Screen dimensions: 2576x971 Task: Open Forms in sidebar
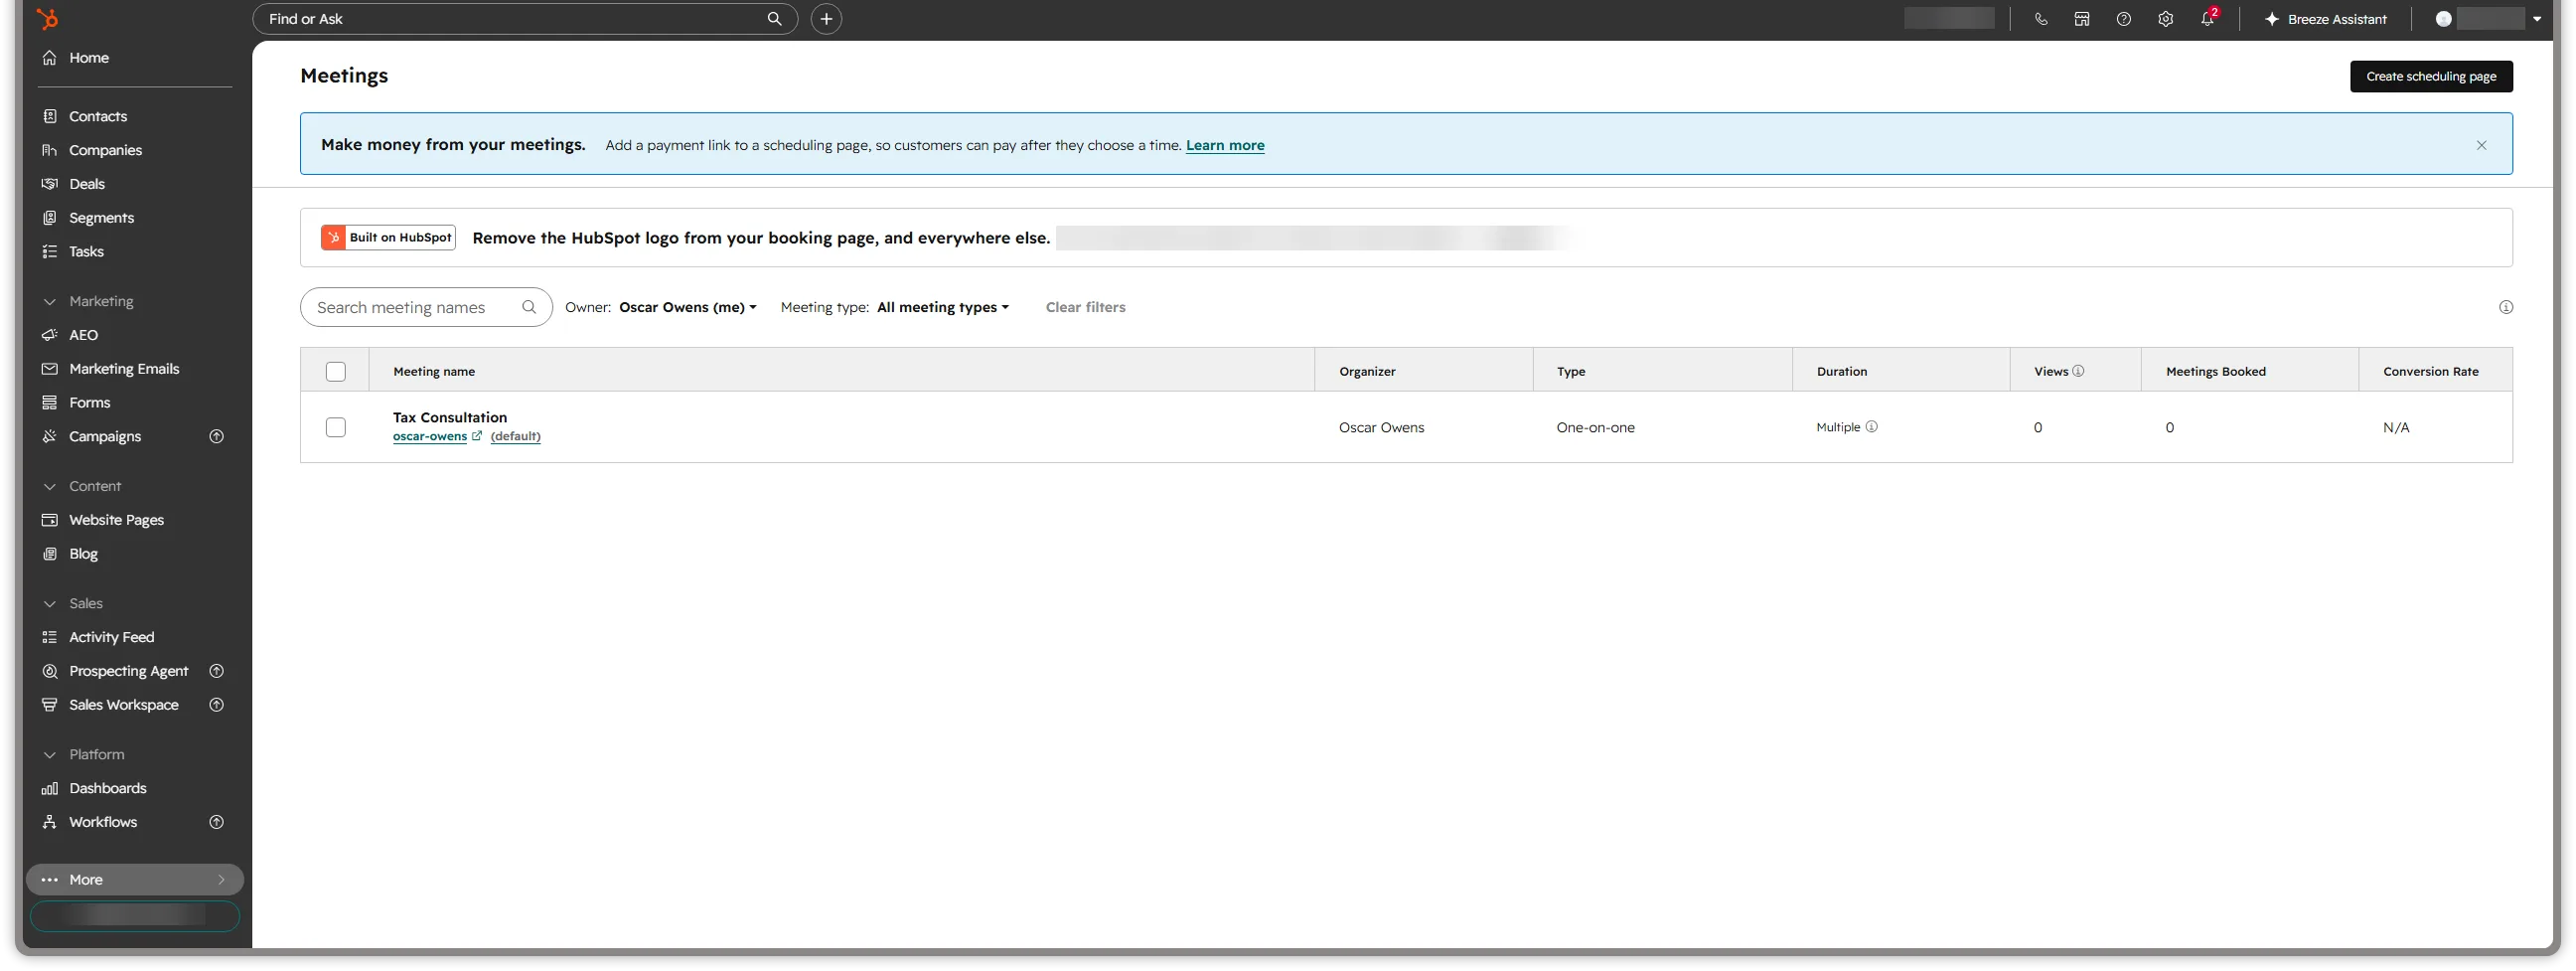tap(89, 404)
